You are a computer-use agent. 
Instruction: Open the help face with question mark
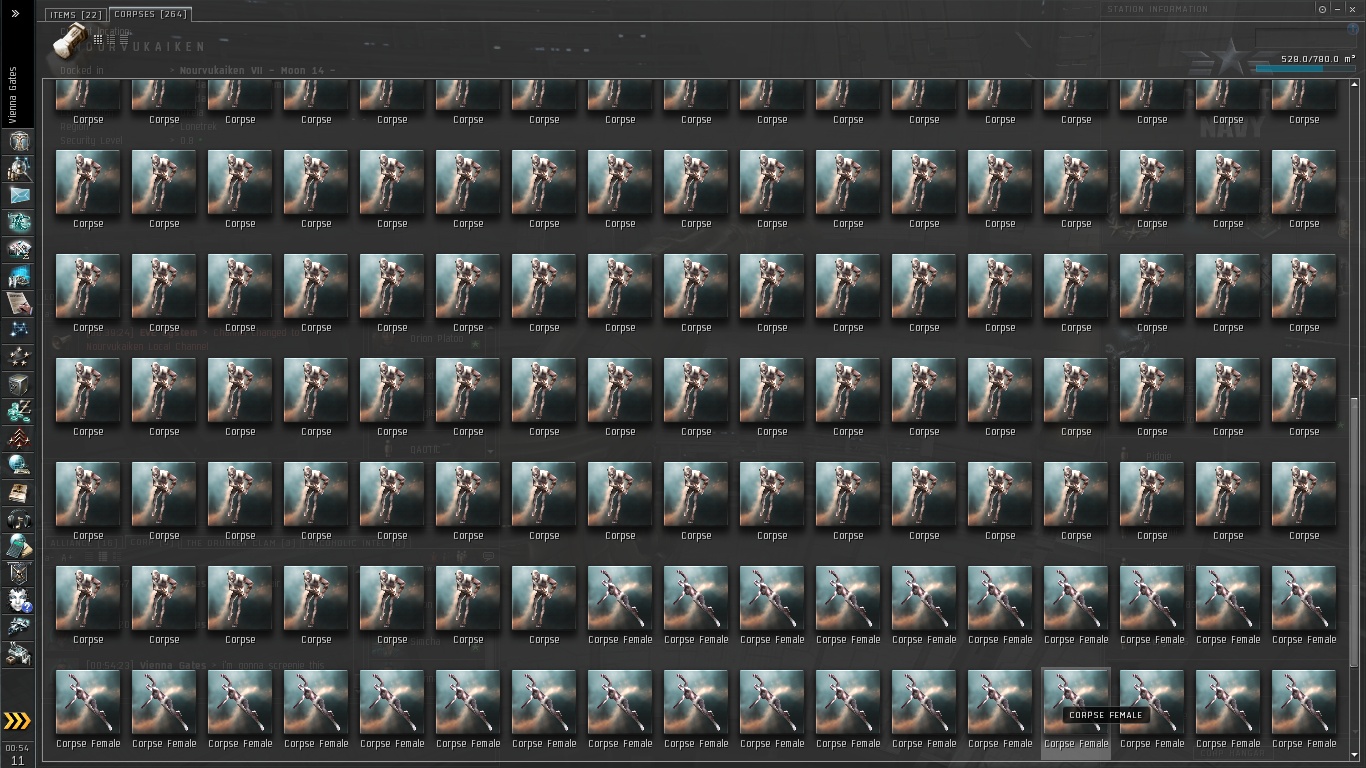coord(19,600)
